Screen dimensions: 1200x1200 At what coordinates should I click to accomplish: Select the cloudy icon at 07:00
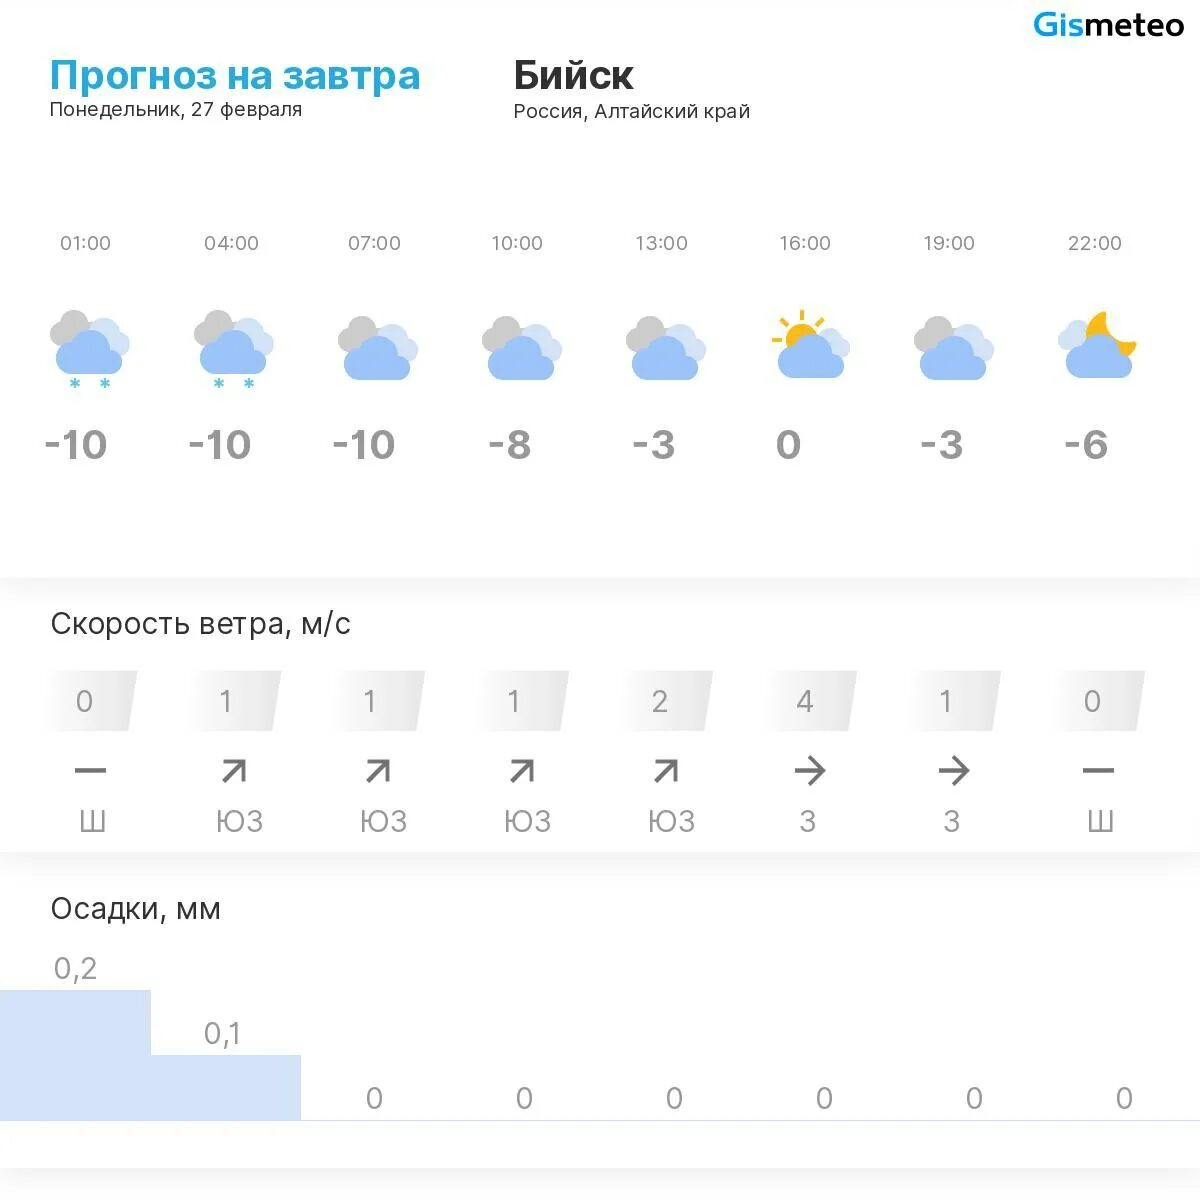(377, 348)
